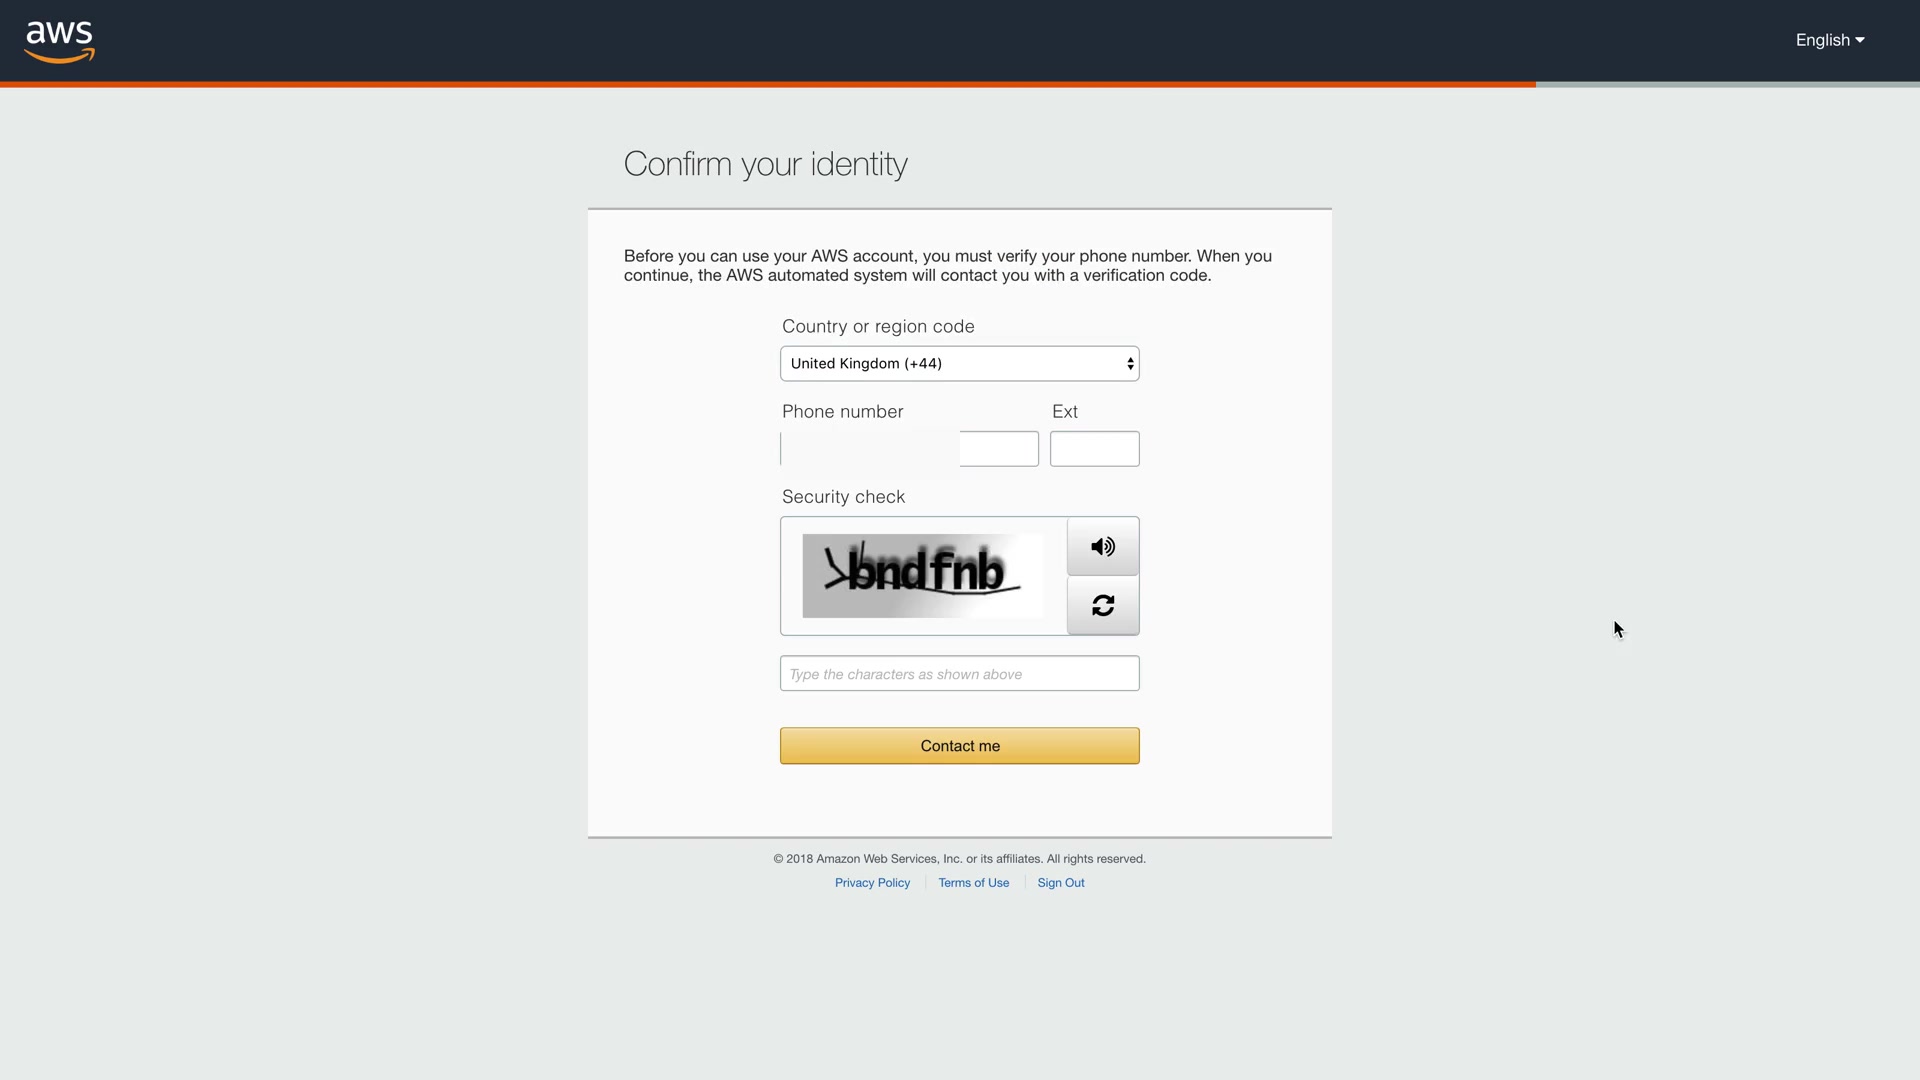Screen dimensions: 1920x1080
Task: Play the audio security check
Action: click(x=1102, y=547)
